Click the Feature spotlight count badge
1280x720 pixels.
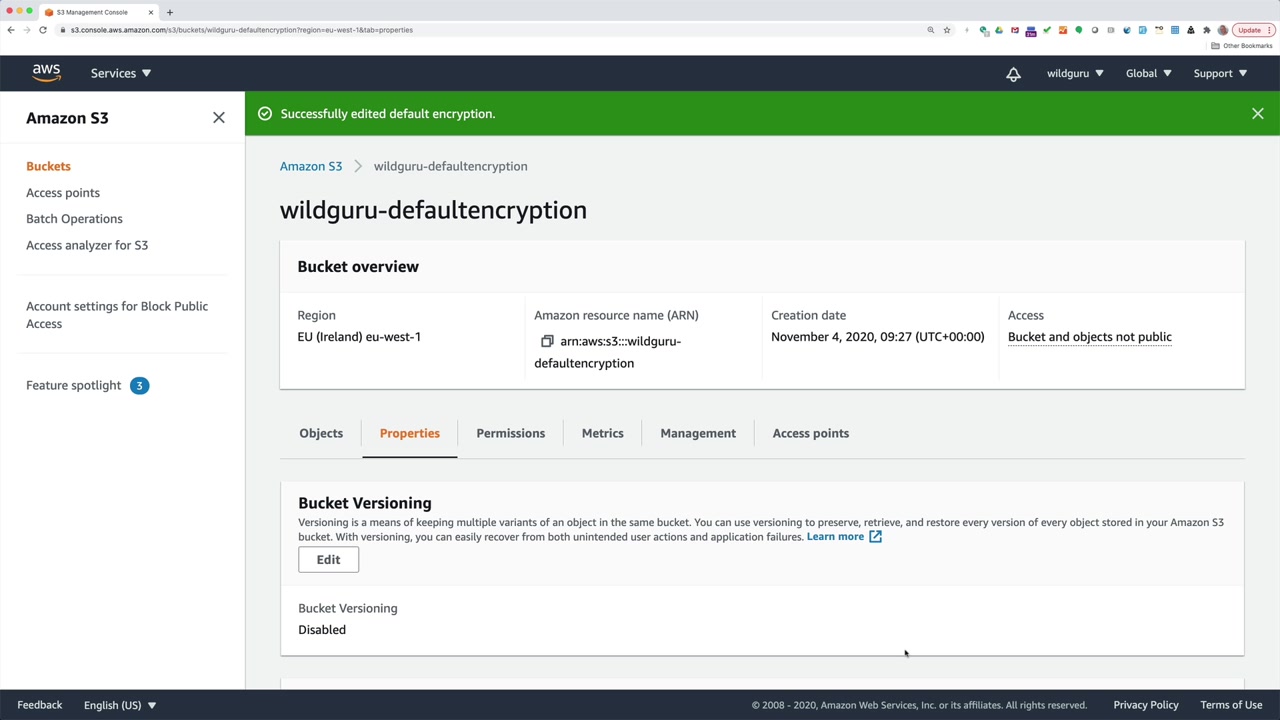139,385
